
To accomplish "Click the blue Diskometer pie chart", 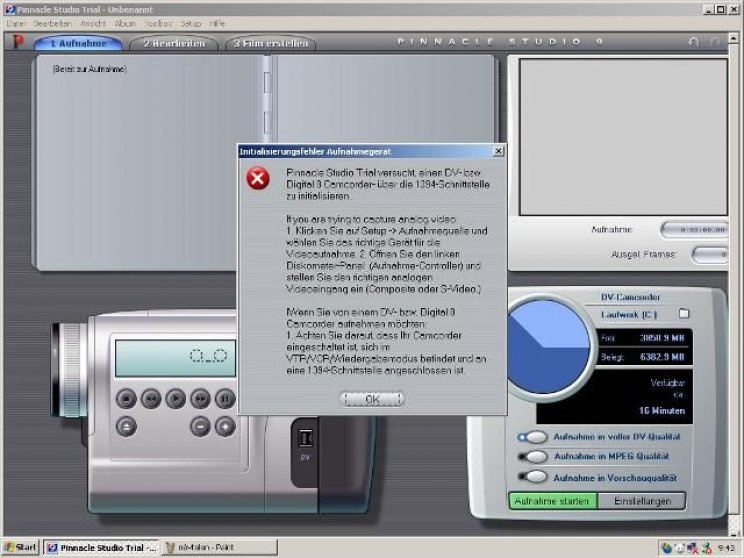I will coord(547,347).
